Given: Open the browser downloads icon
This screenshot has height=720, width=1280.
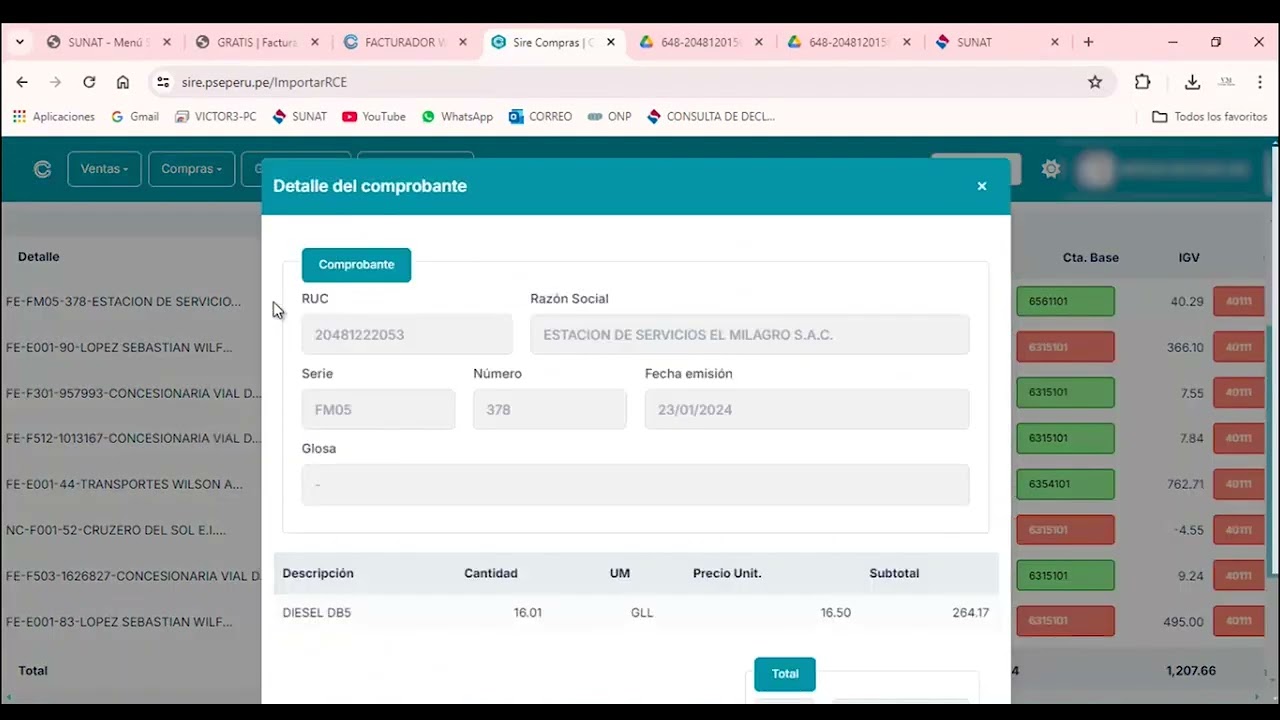Looking at the screenshot, I should click(x=1192, y=82).
